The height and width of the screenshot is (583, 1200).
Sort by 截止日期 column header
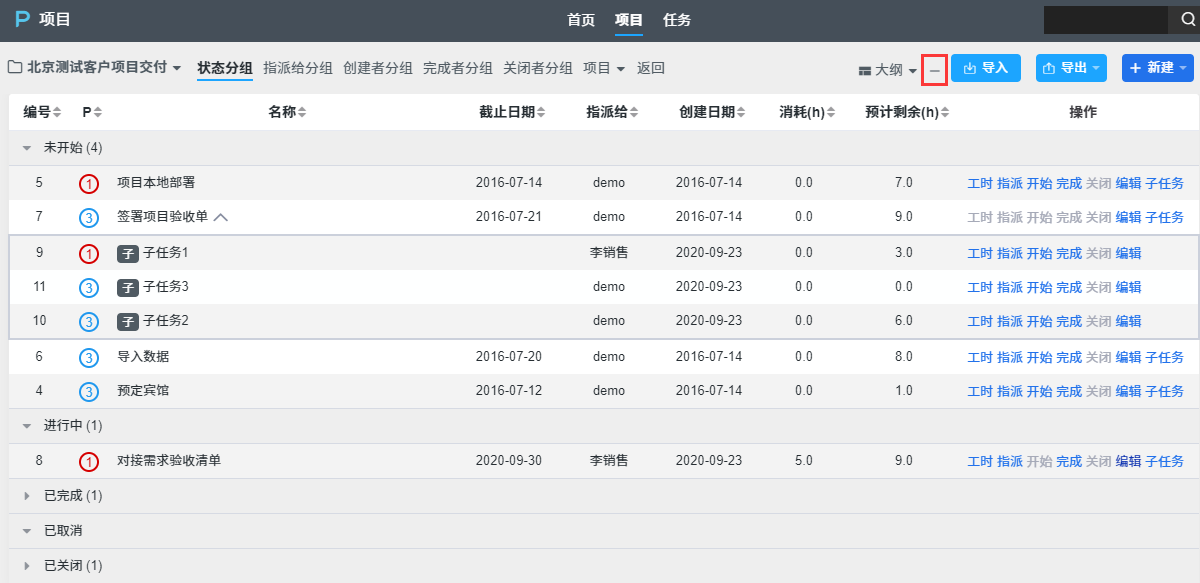click(x=511, y=113)
